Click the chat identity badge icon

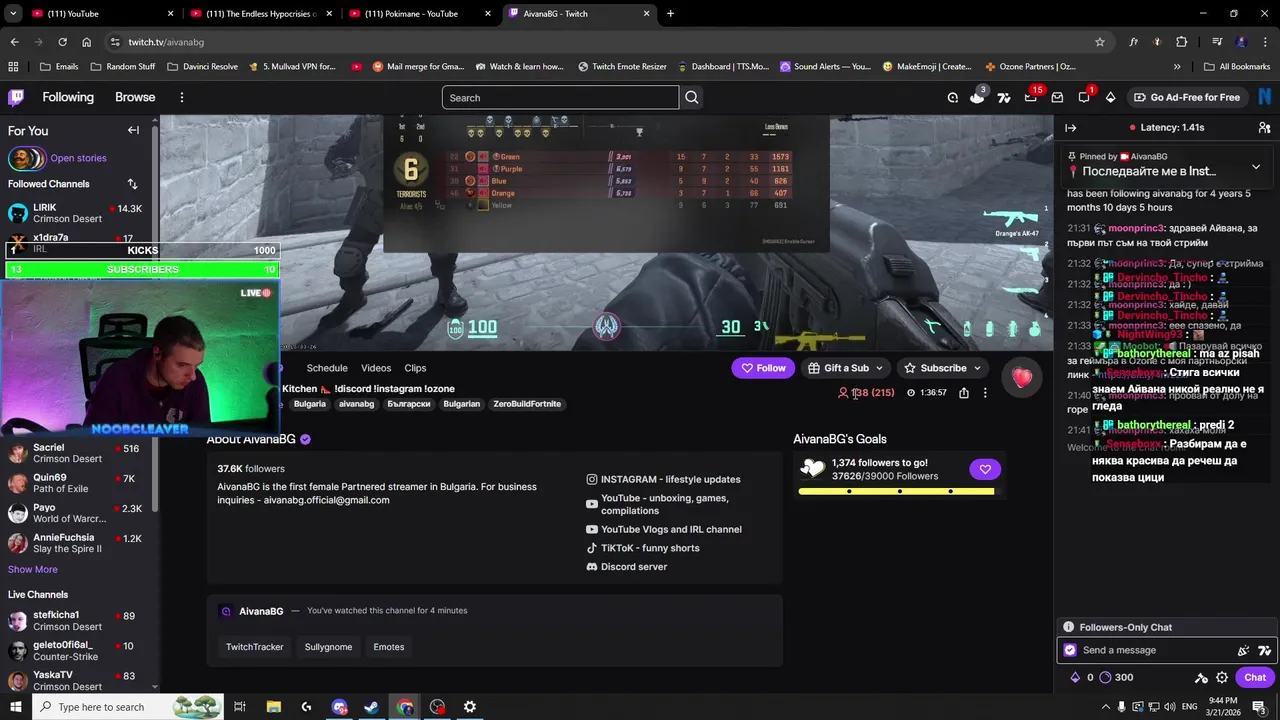[x=1070, y=650]
